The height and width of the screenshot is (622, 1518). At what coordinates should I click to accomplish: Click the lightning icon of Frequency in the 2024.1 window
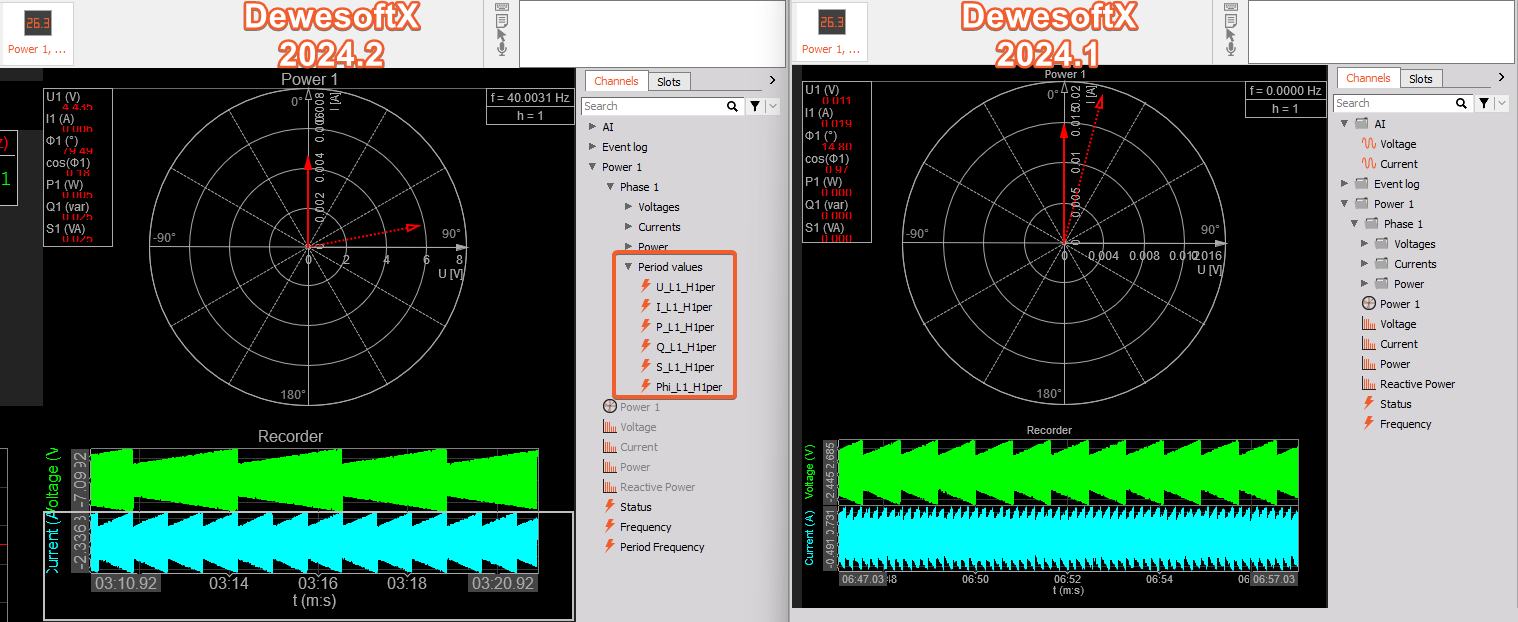[x=1369, y=423]
